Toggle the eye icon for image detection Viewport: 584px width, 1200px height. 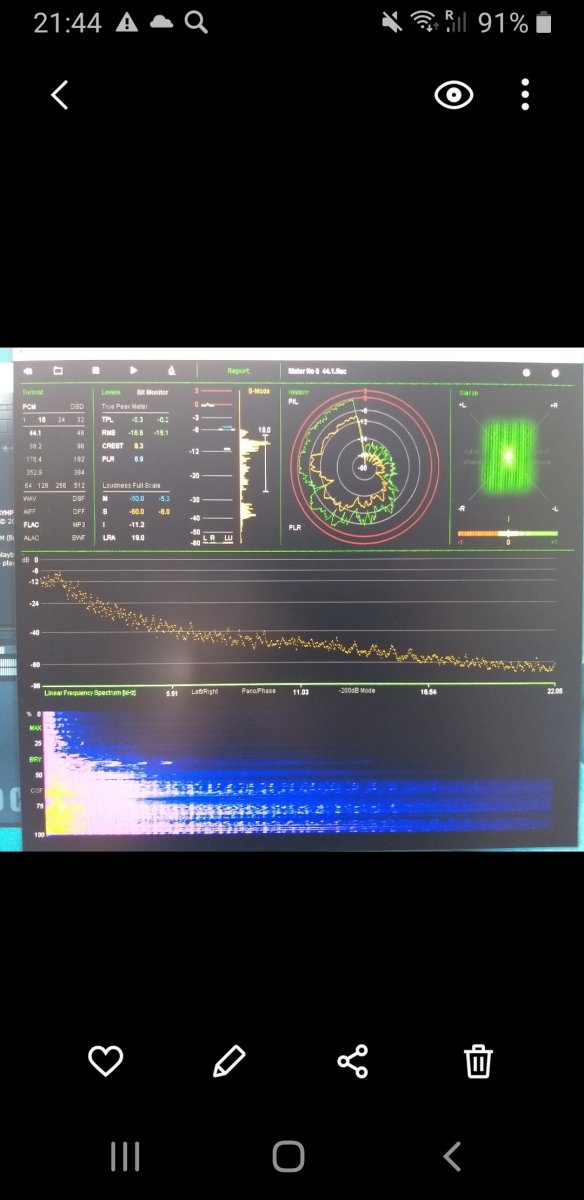pyautogui.click(x=453, y=95)
